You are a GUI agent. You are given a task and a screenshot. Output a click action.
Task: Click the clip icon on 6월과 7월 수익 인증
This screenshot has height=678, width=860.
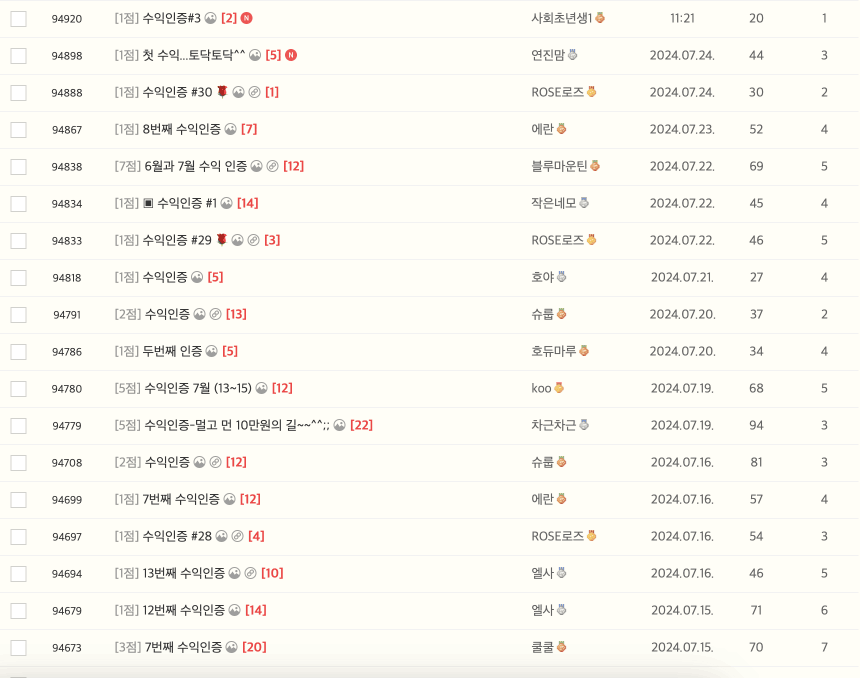point(271,167)
